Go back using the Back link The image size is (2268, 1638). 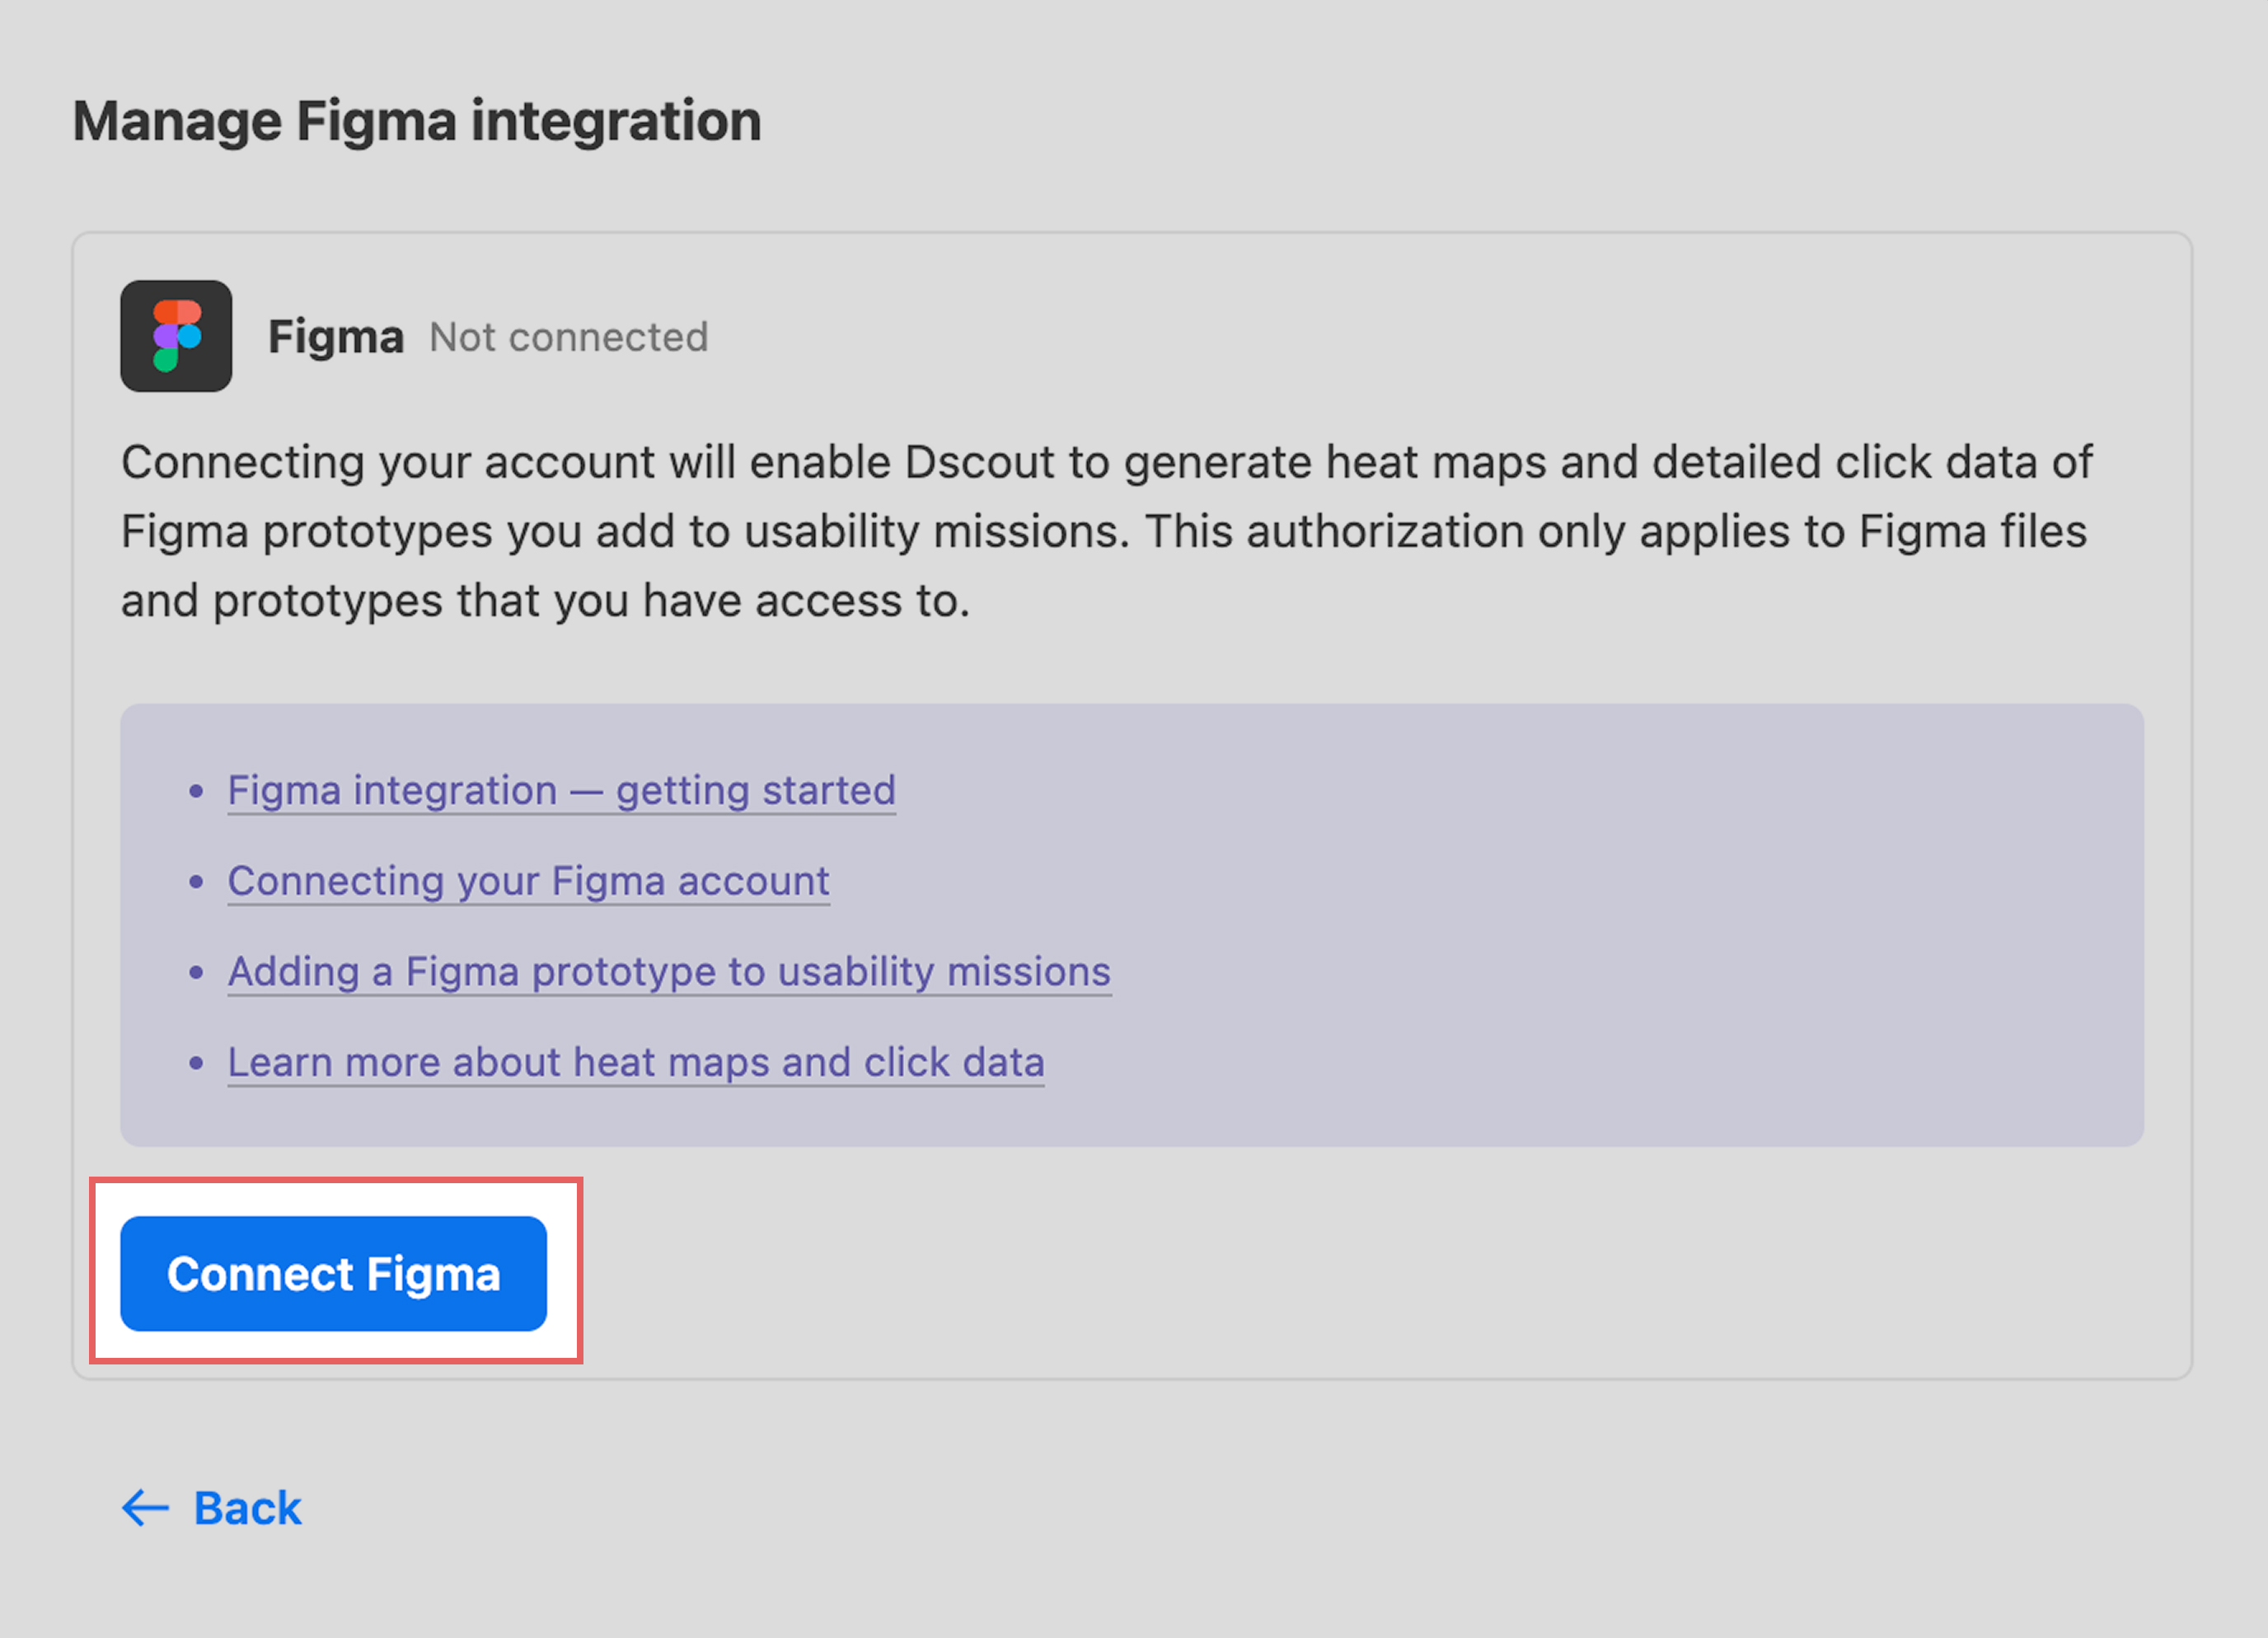[247, 1508]
